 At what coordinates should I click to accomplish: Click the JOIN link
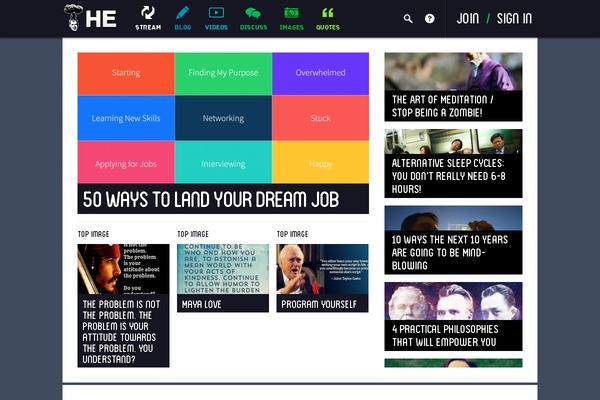(x=468, y=18)
